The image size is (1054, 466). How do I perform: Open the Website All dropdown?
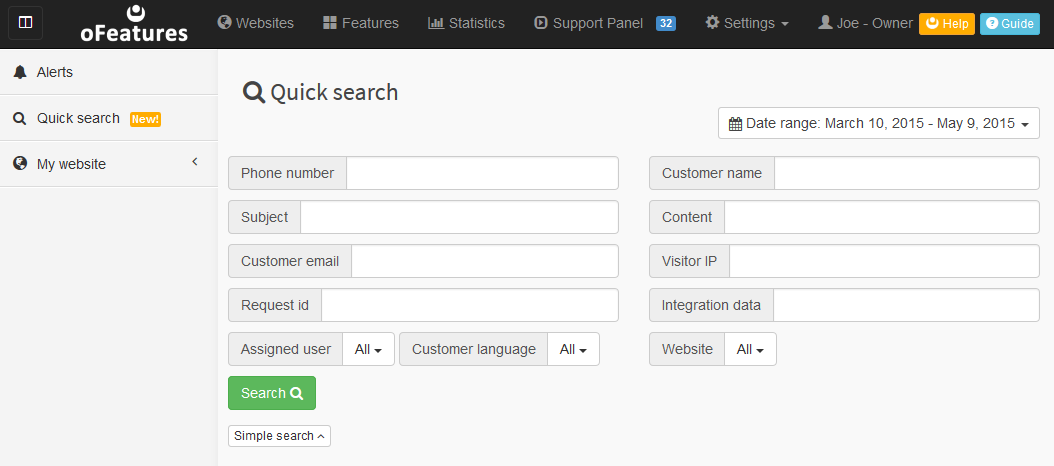click(750, 349)
